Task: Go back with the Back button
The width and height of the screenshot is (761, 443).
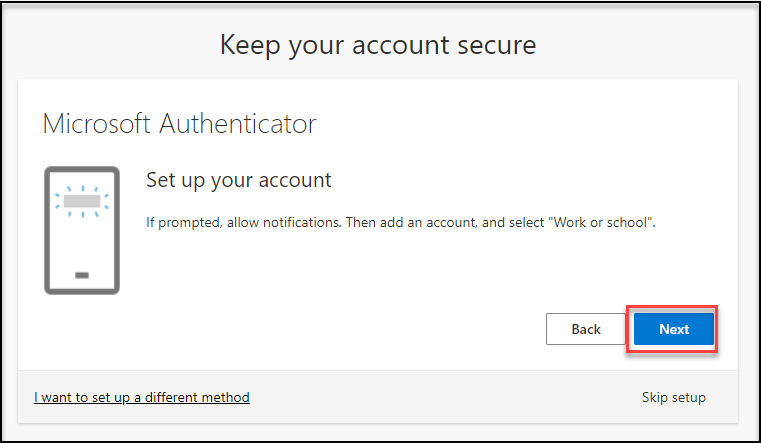Action: [x=586, y=329]
